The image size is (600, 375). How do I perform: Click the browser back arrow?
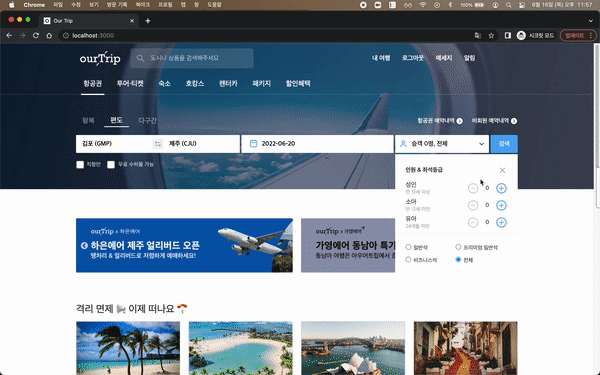(x=9, y=36)
